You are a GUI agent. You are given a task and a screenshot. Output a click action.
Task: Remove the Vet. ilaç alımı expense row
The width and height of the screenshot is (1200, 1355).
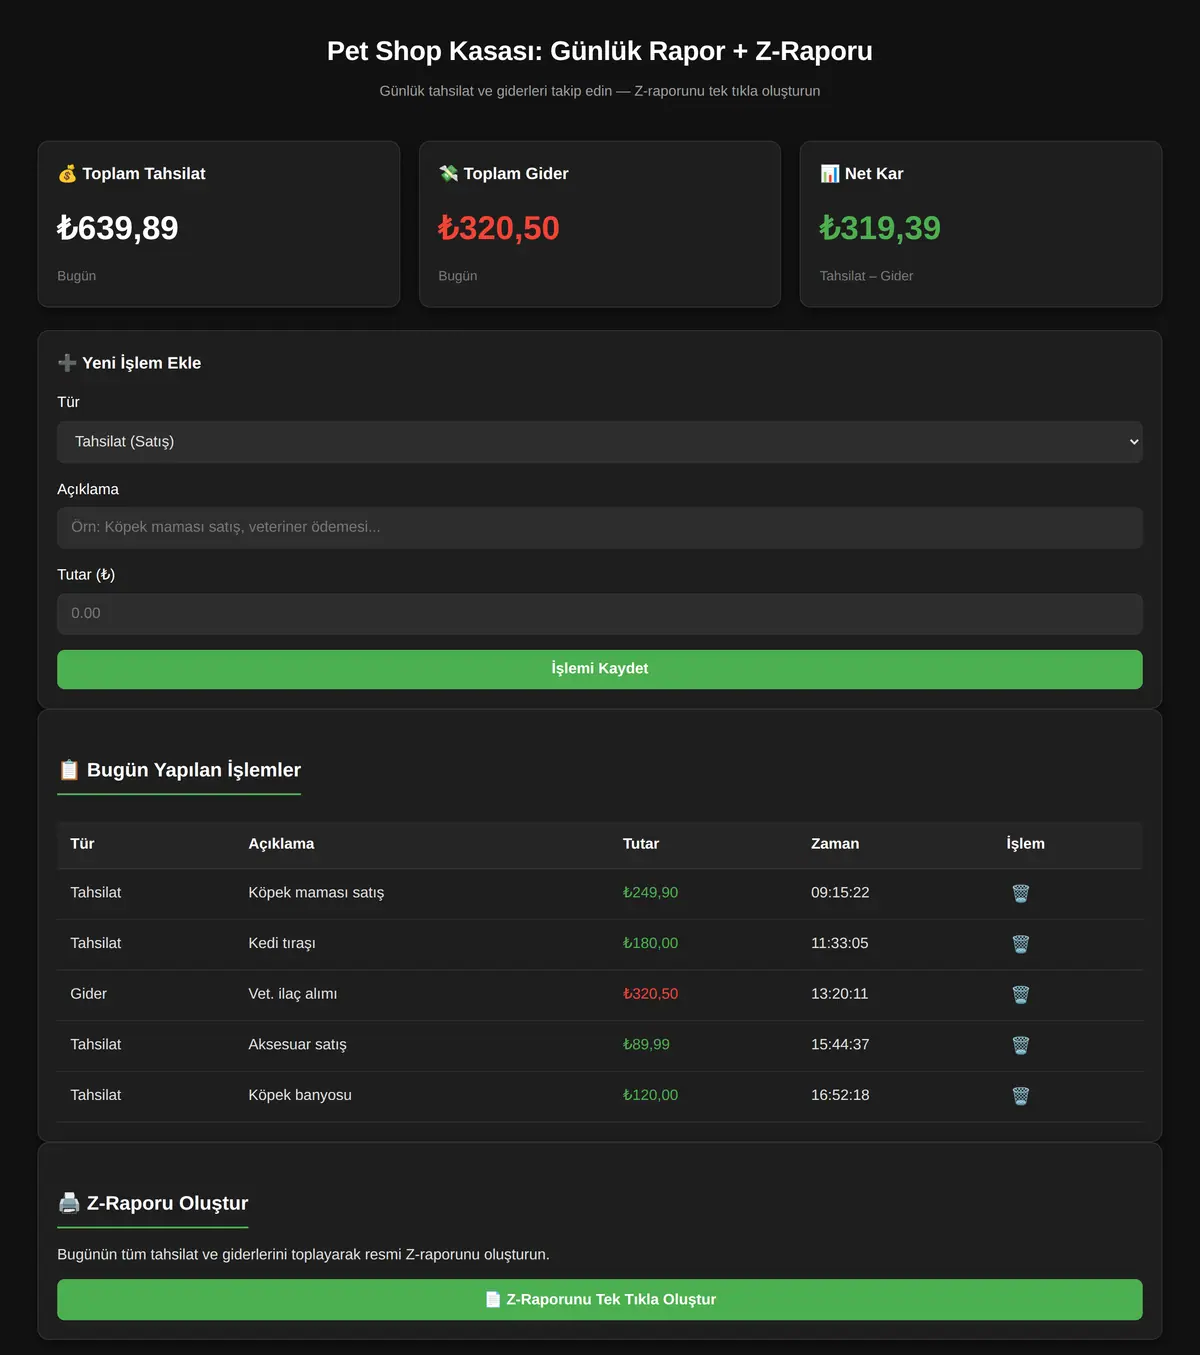[x=1020, y=994]
